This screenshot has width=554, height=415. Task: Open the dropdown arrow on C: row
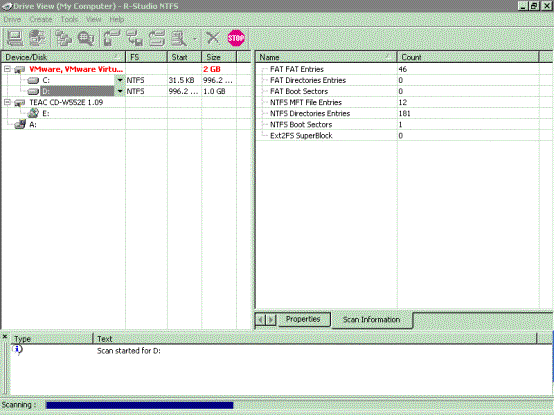[120, 80]
